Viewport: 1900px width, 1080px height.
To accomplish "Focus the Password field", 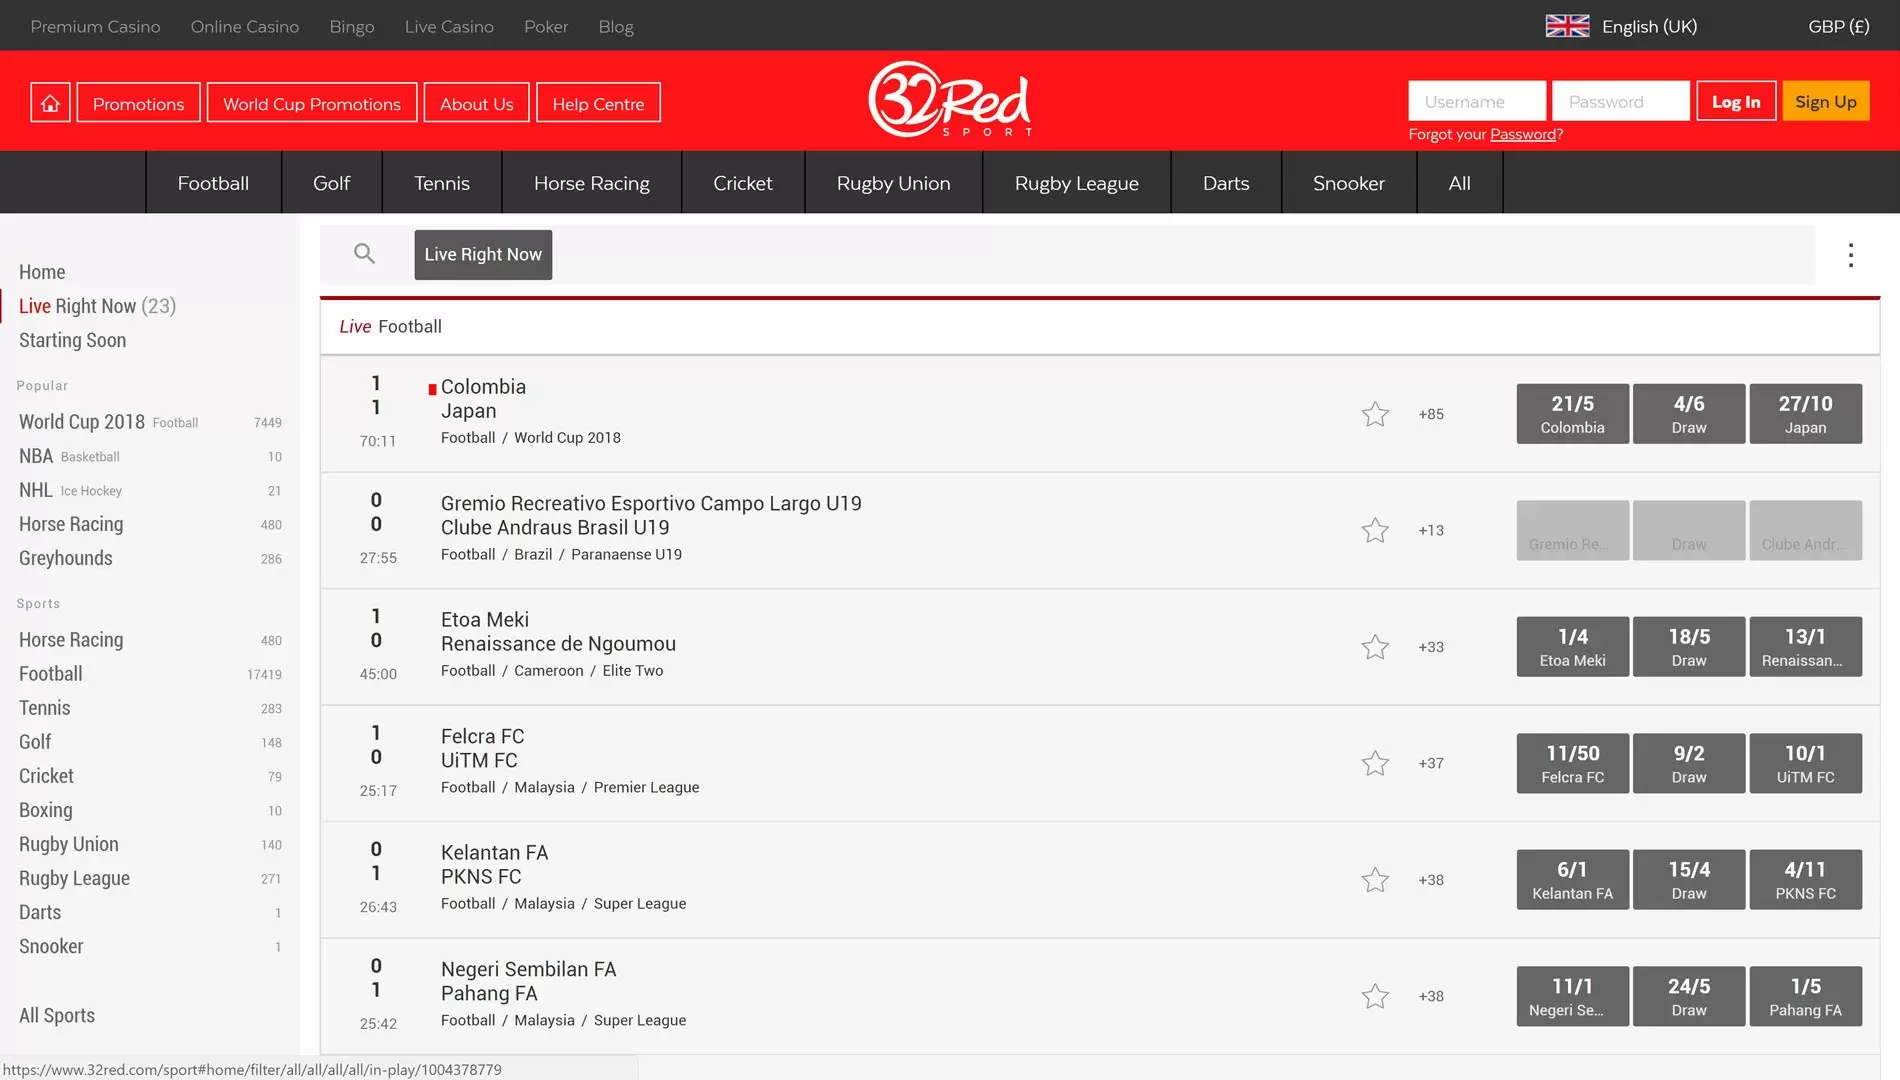I will (1621, 101).
